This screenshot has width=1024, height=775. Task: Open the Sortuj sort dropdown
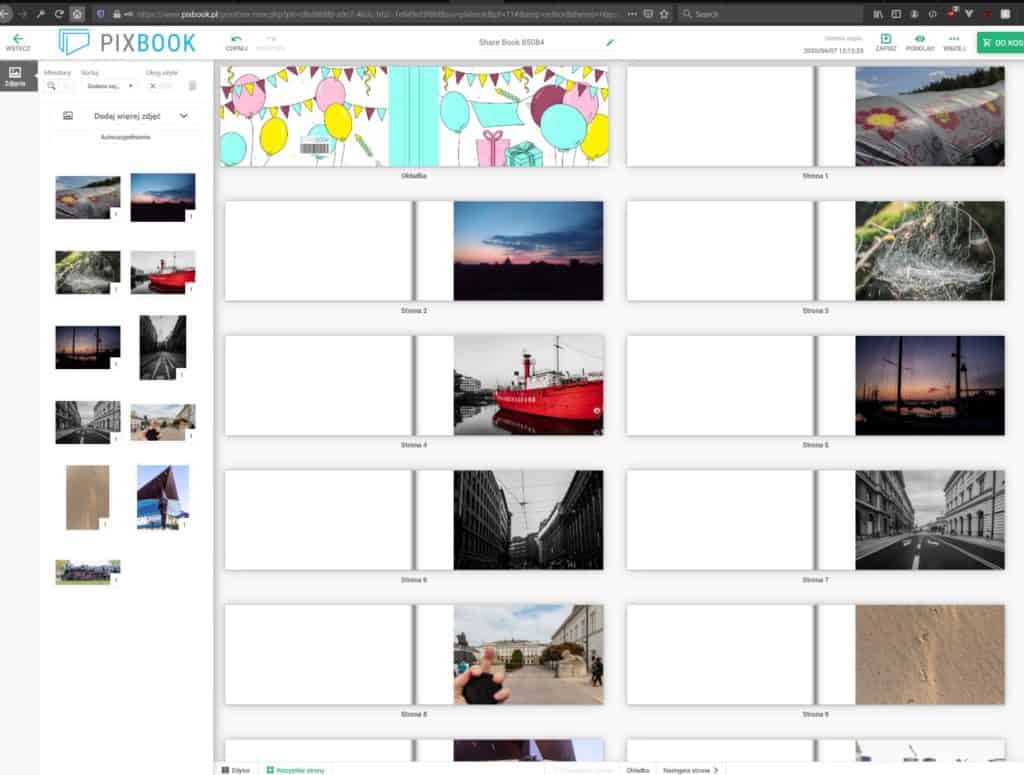tap(109, 86)
